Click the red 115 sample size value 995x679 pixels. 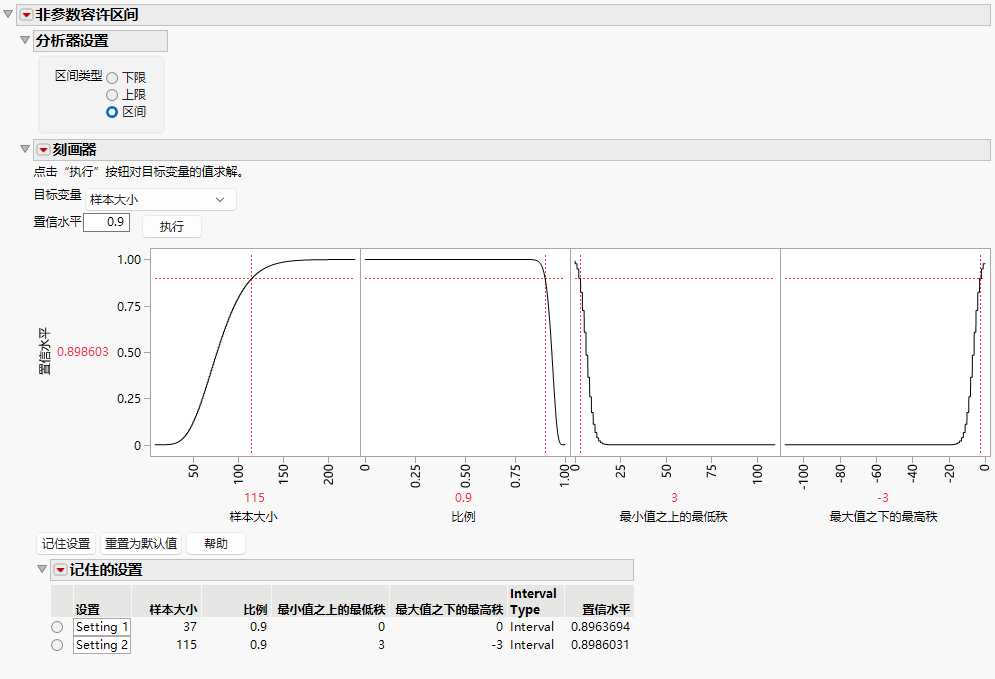[x=254, y=498]
